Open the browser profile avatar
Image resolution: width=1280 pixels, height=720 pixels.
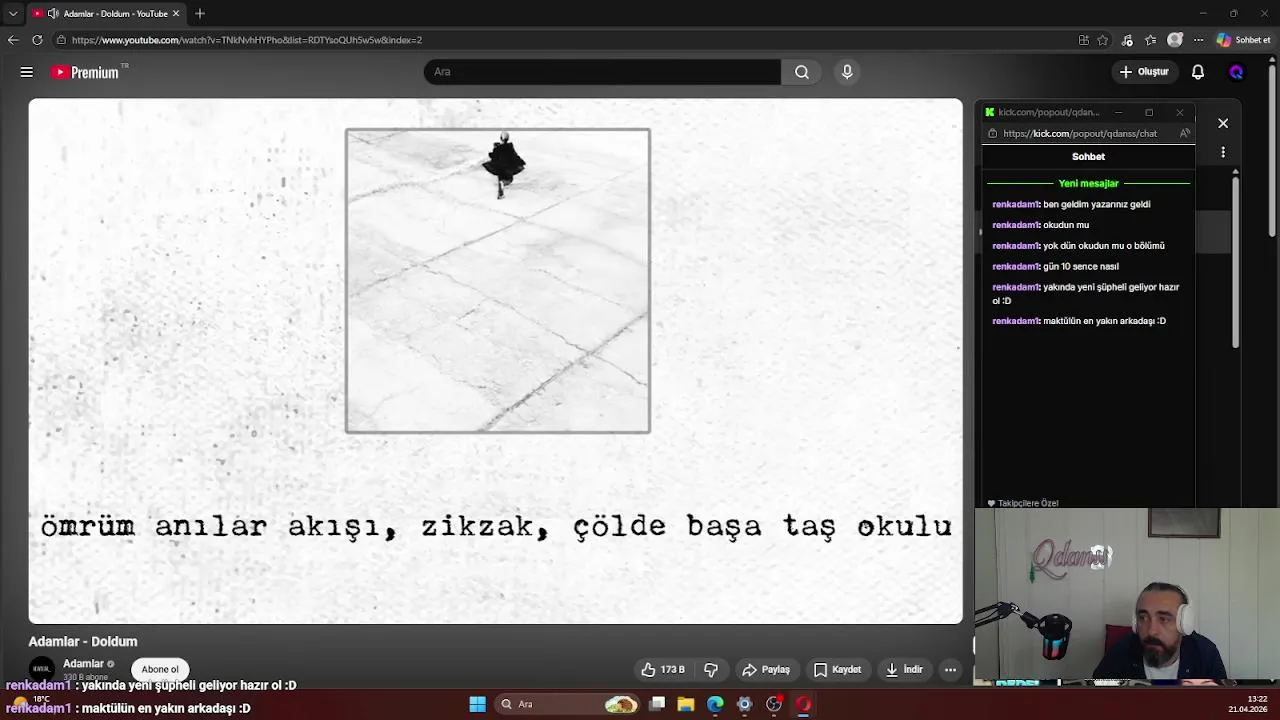pyautogui.click(x=1175, y=40)
